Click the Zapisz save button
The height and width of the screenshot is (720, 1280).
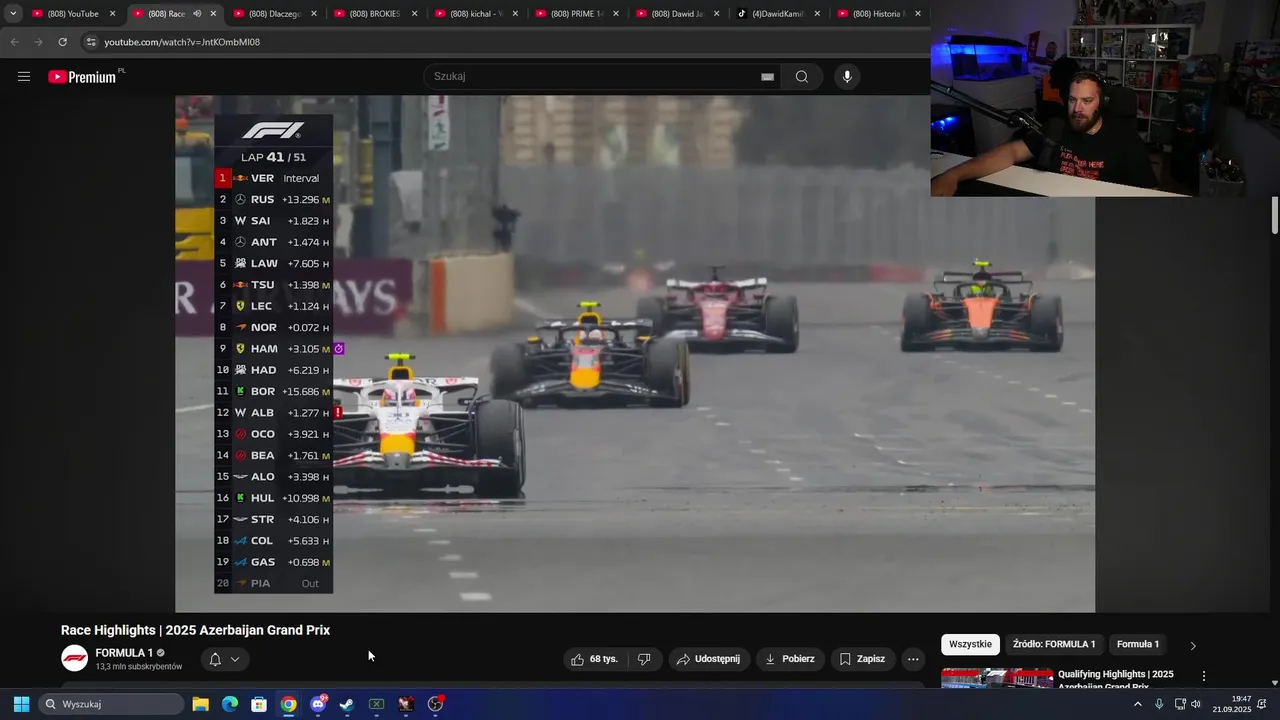862,659
